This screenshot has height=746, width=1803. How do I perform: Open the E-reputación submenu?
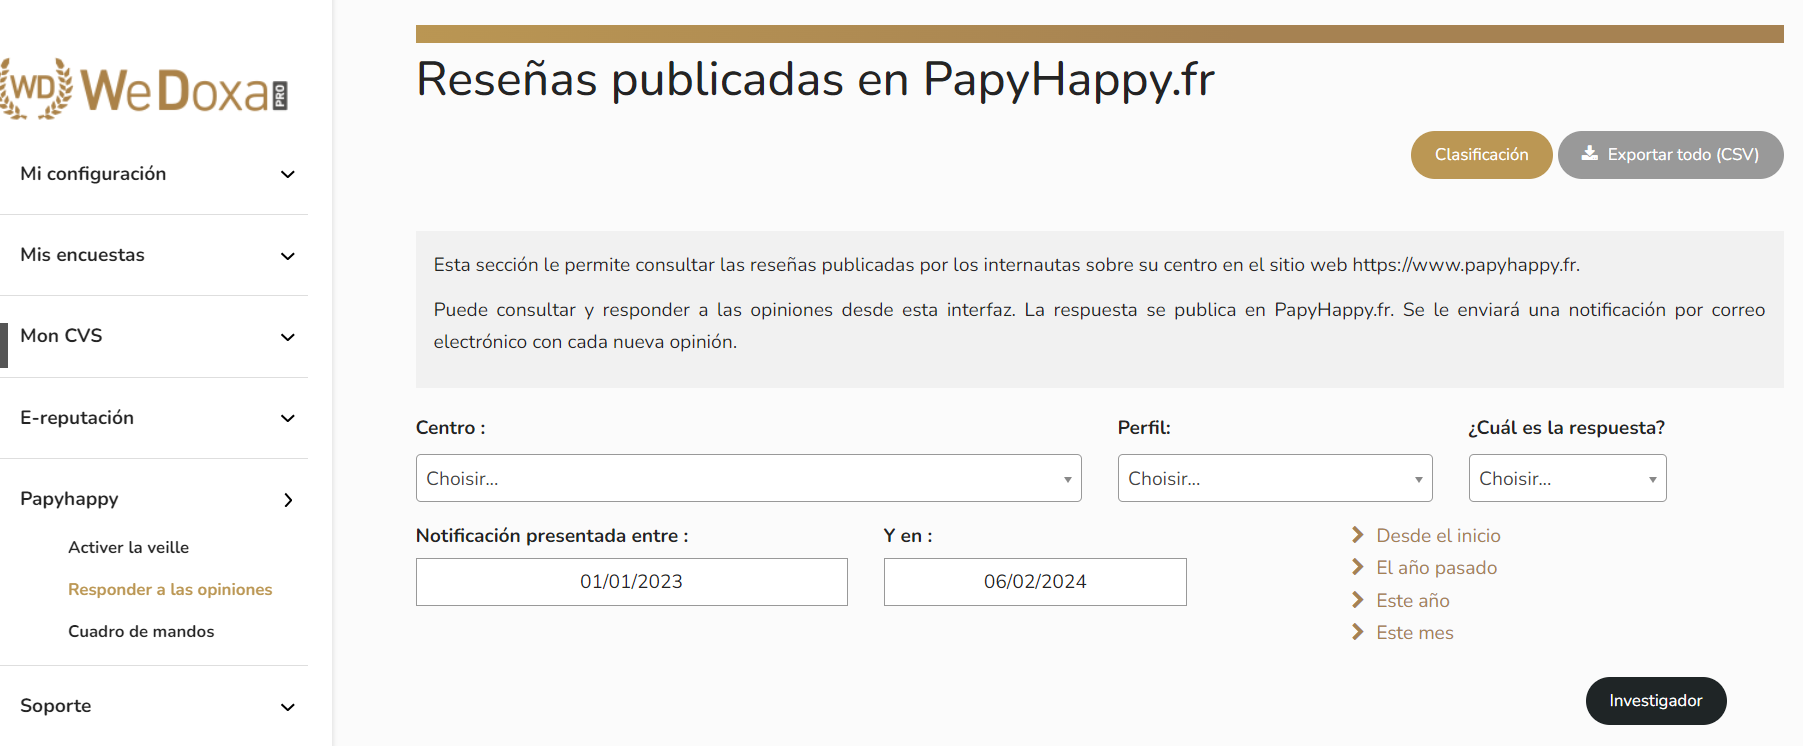287,418
